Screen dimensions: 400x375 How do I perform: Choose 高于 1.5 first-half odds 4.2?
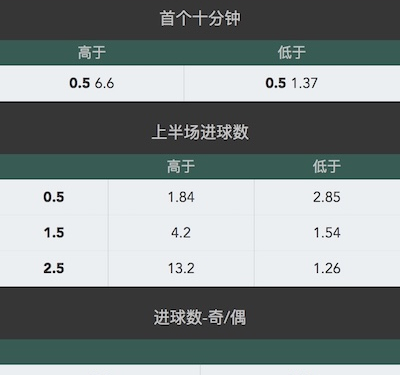[181, 232]
